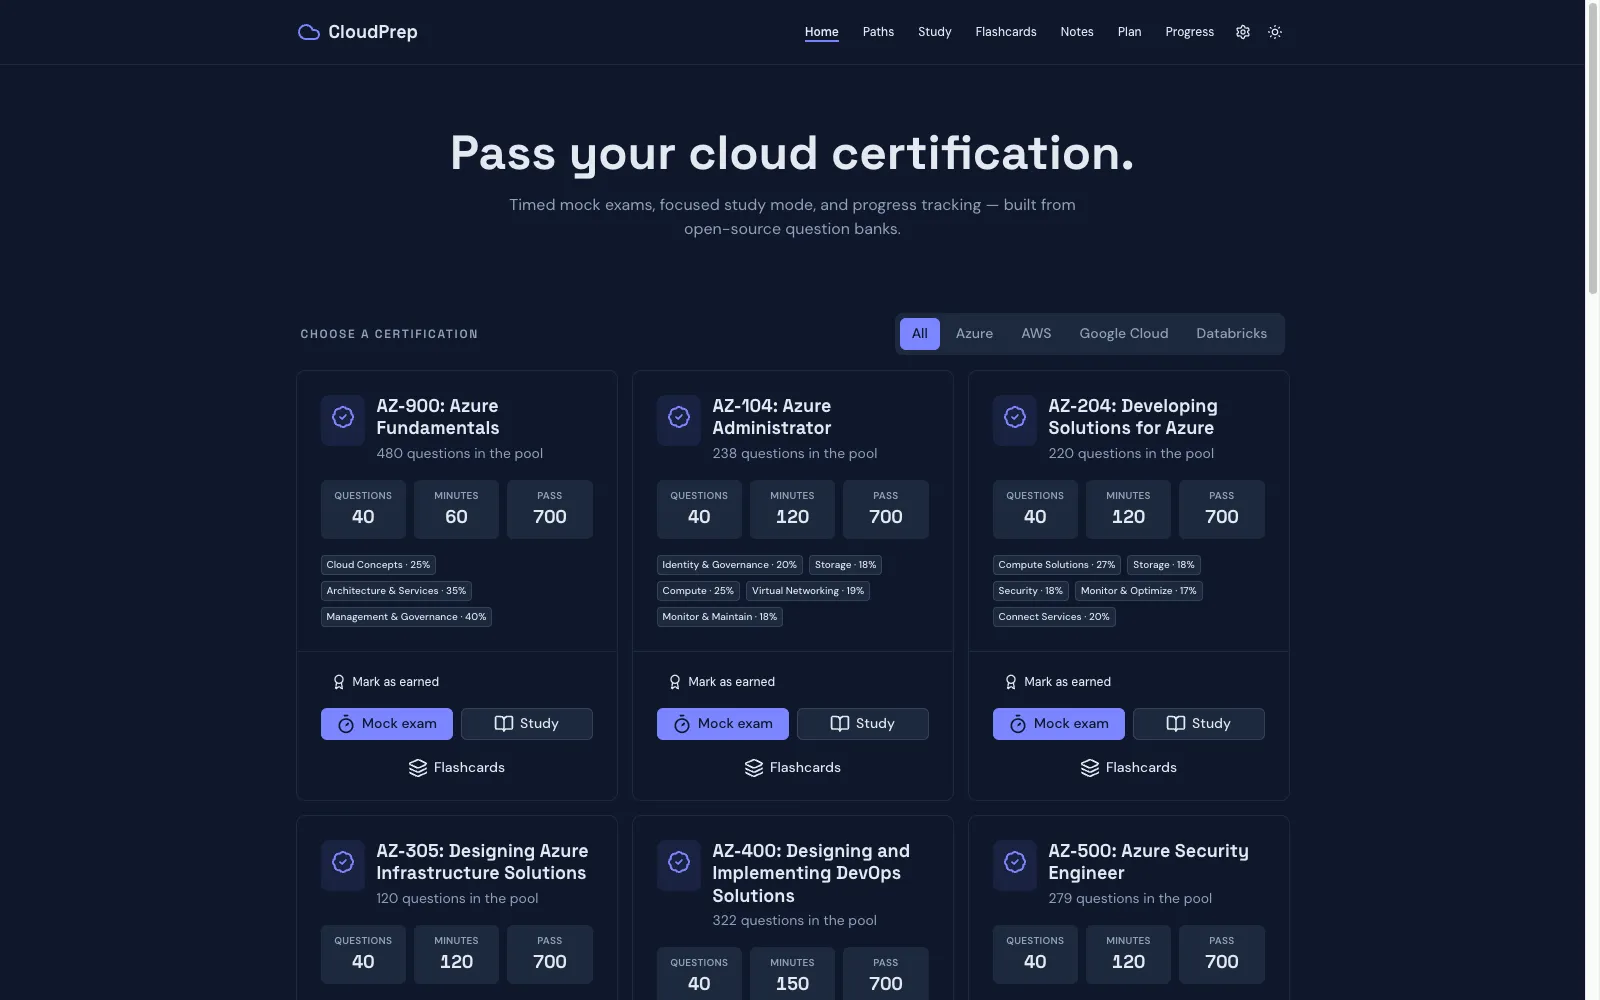Click the open book icon in AZ-104 Study
This screenshot has width=1600, height=1000.
coord(840,724)
